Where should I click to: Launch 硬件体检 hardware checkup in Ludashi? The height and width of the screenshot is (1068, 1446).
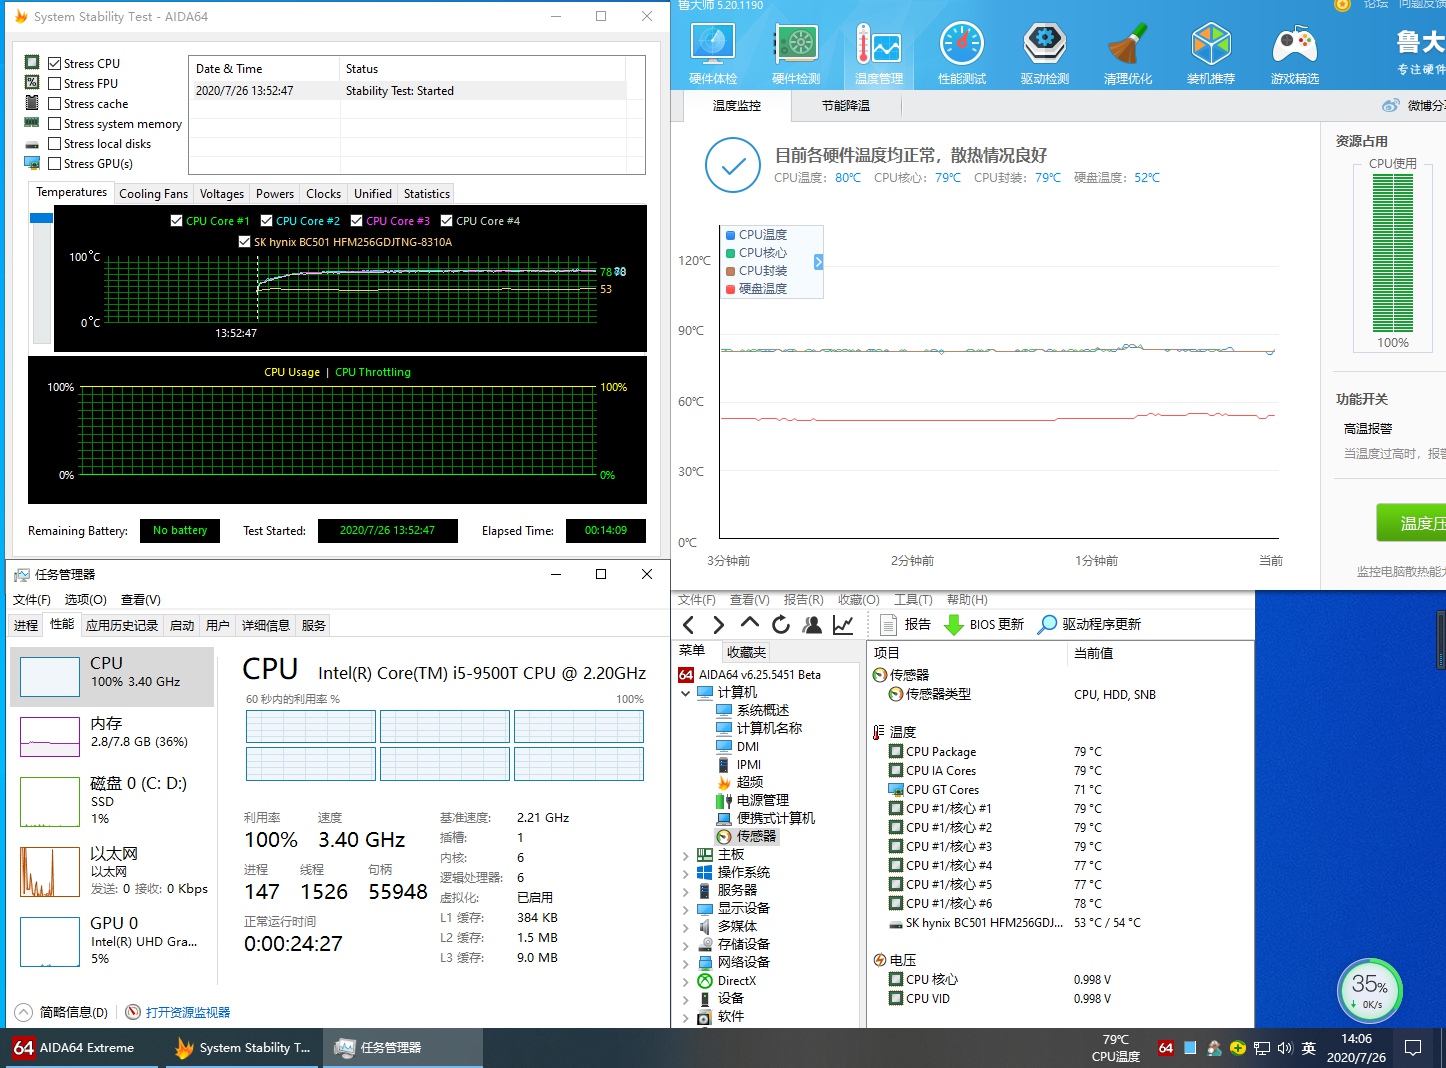[712, 50]
